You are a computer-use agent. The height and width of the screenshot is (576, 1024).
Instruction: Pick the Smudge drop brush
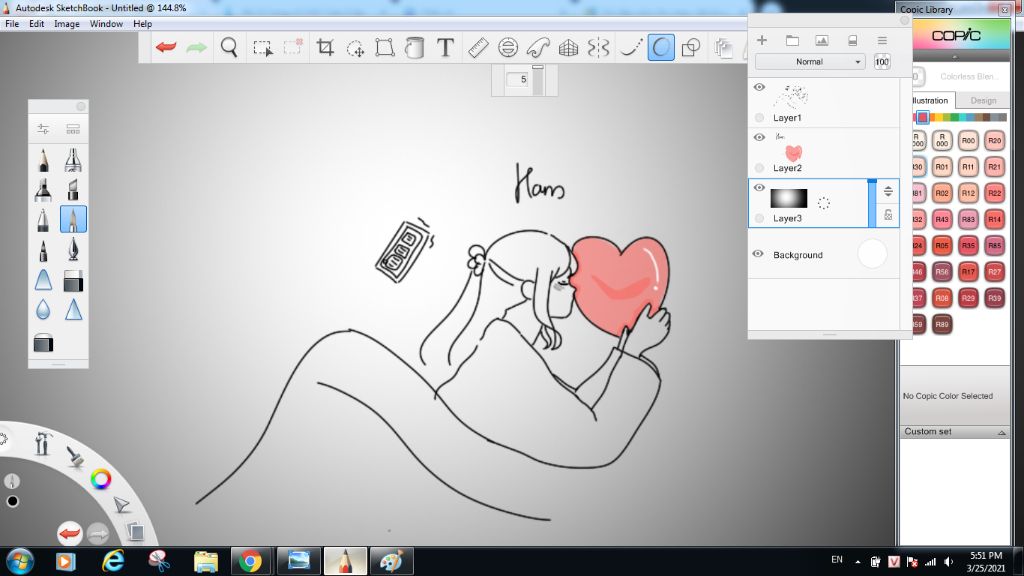coord(43,309)
